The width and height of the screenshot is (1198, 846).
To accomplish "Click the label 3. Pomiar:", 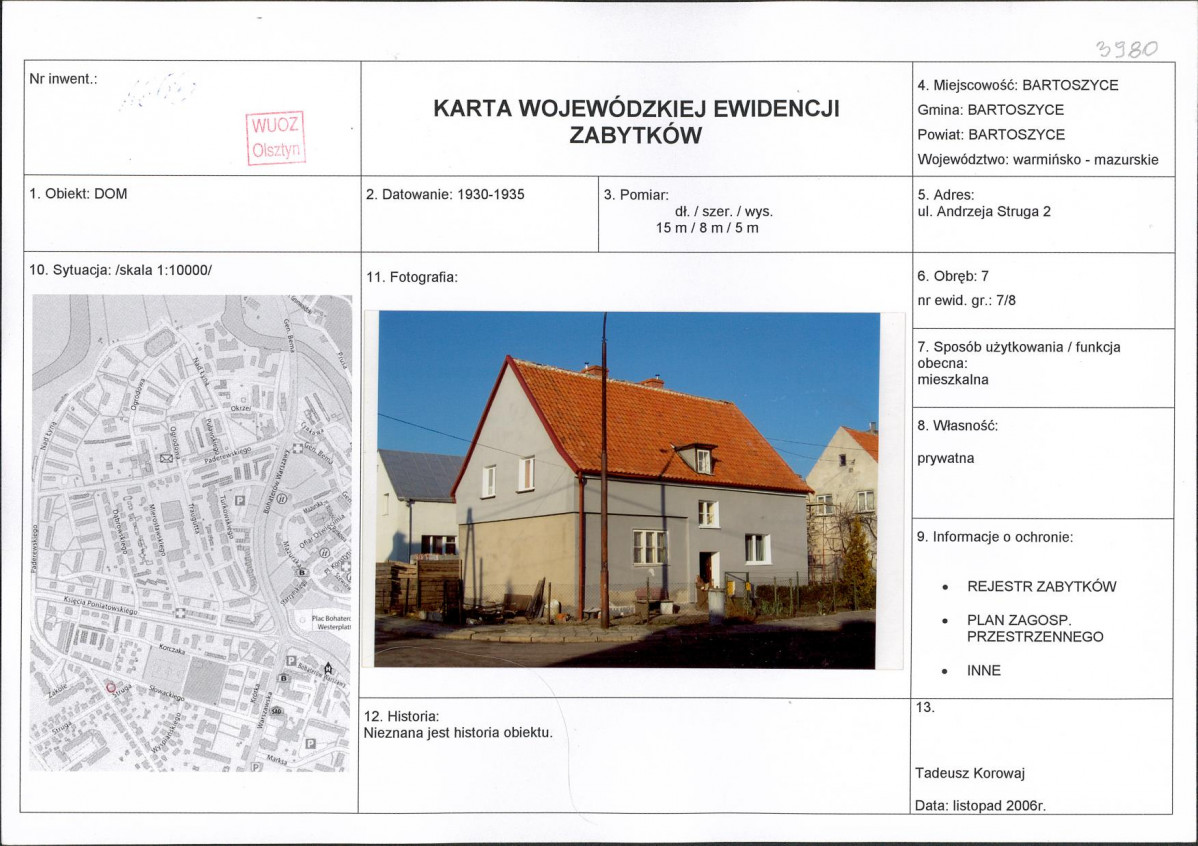I will point(636,195).
